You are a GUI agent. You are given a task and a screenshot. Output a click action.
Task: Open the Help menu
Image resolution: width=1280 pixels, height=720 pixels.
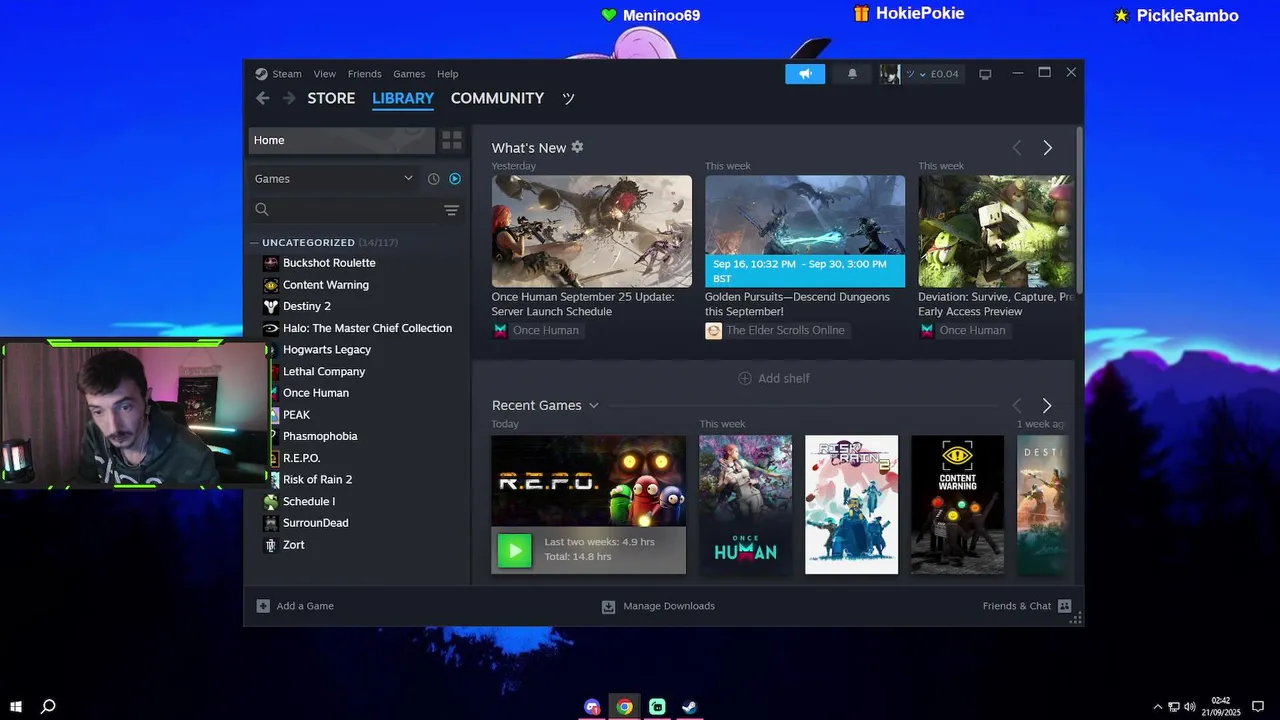click(x=448, y=74)
